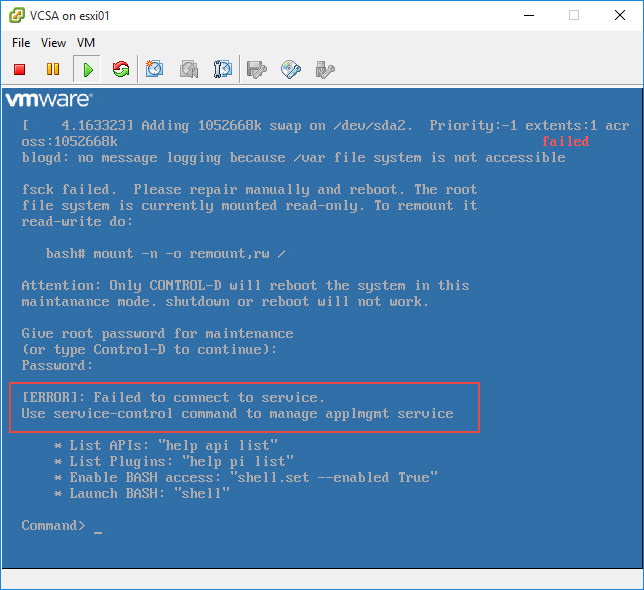Open the View menu
Viewport: 644px width, 590px height.
[54, 43]
